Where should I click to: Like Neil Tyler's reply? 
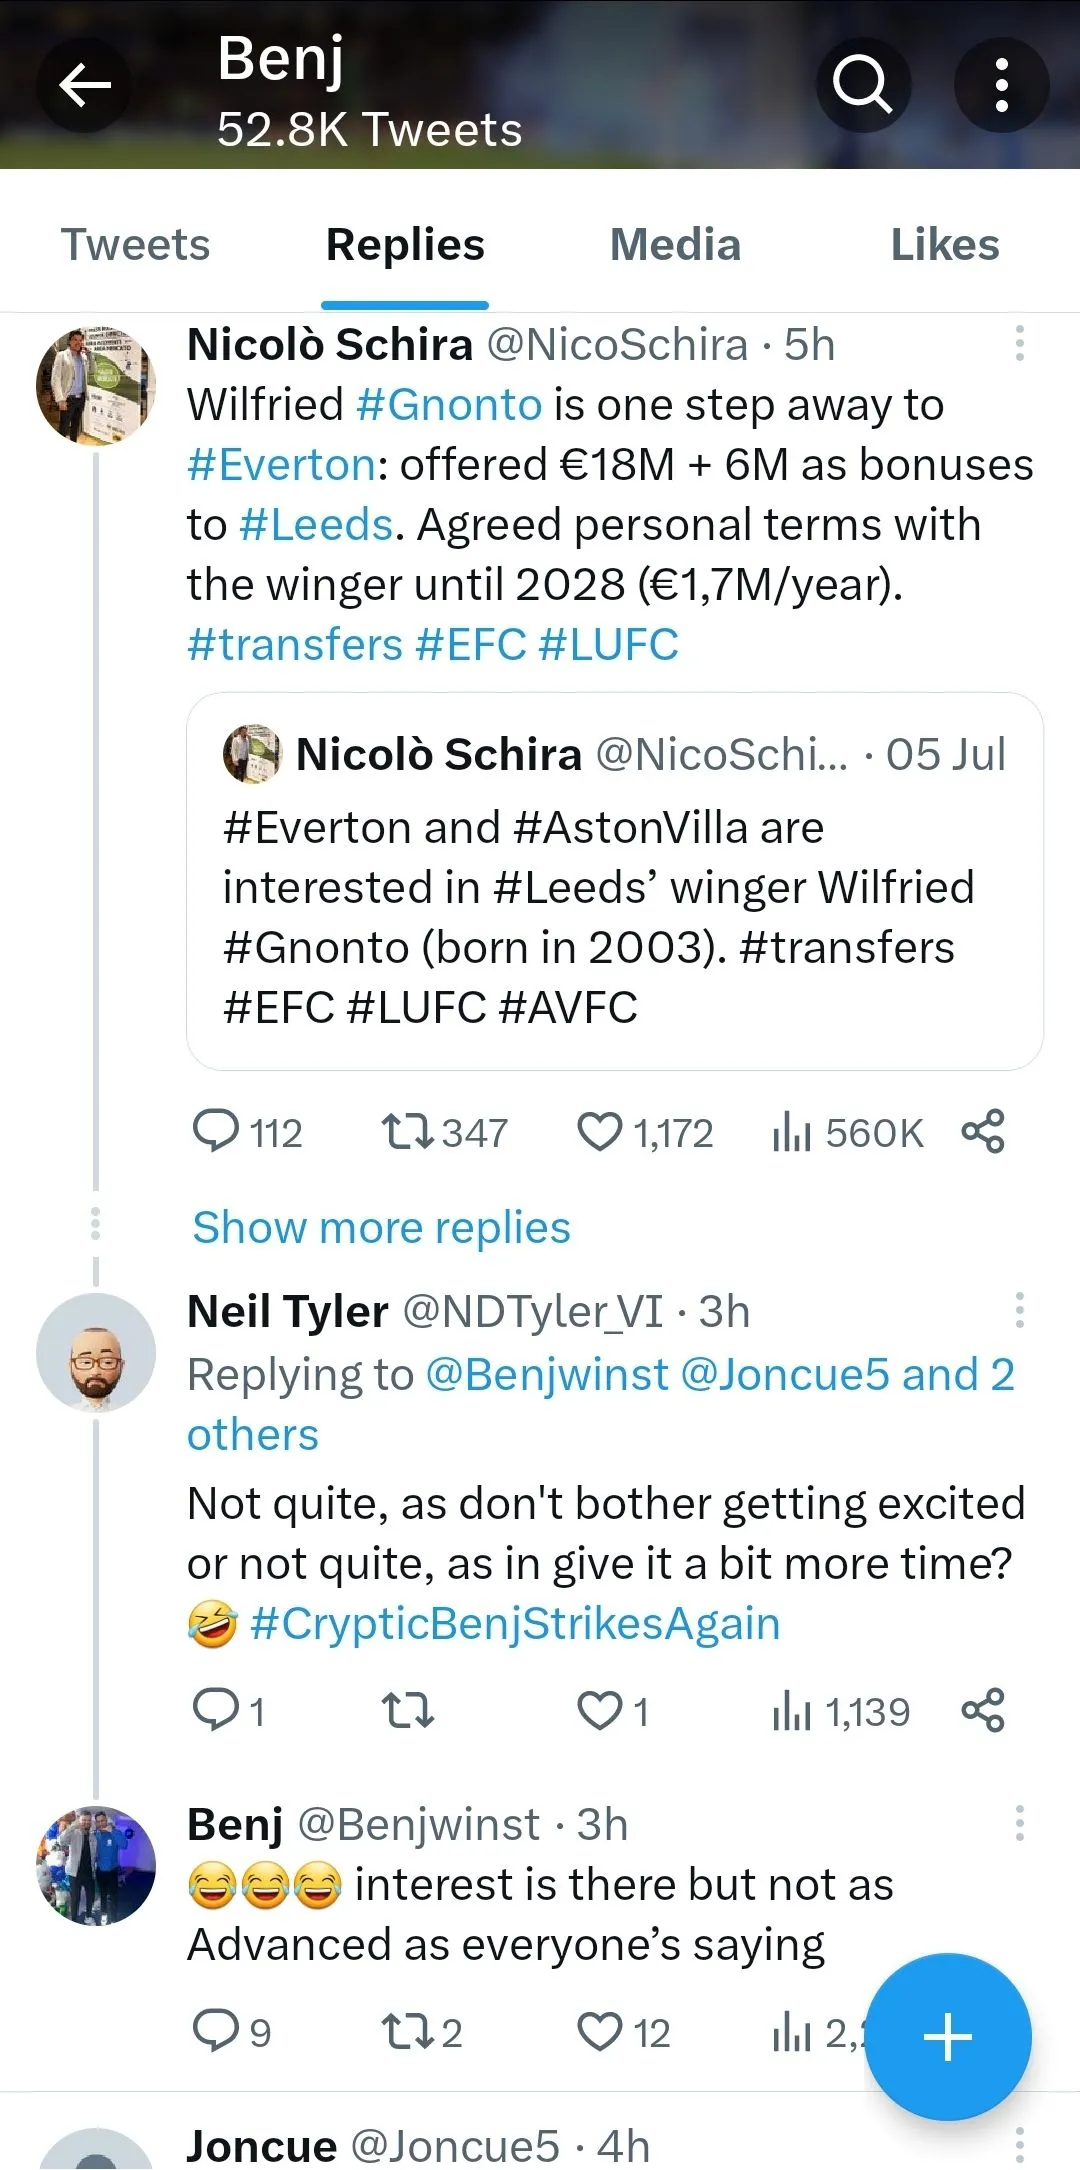pos(600,1711)
